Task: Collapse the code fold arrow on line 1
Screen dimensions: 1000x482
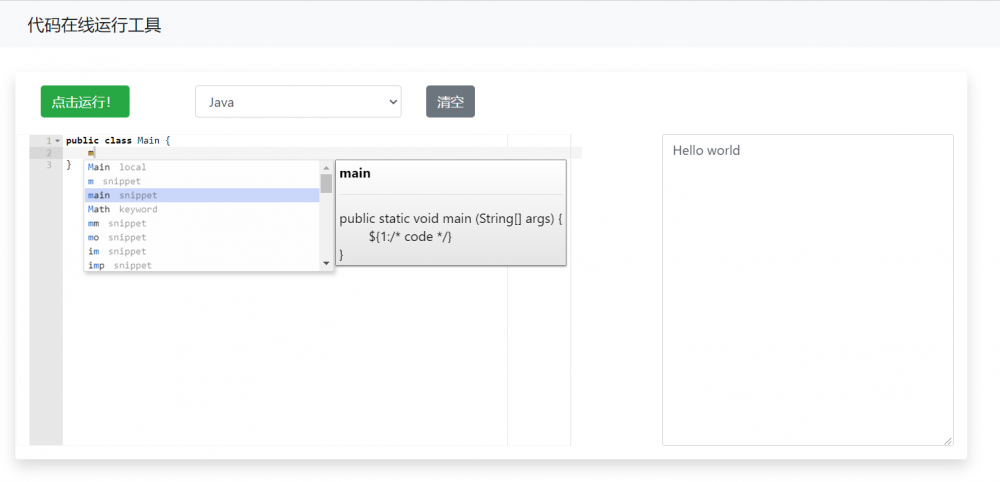Action: pyautogui.click(x=58, y=141)
